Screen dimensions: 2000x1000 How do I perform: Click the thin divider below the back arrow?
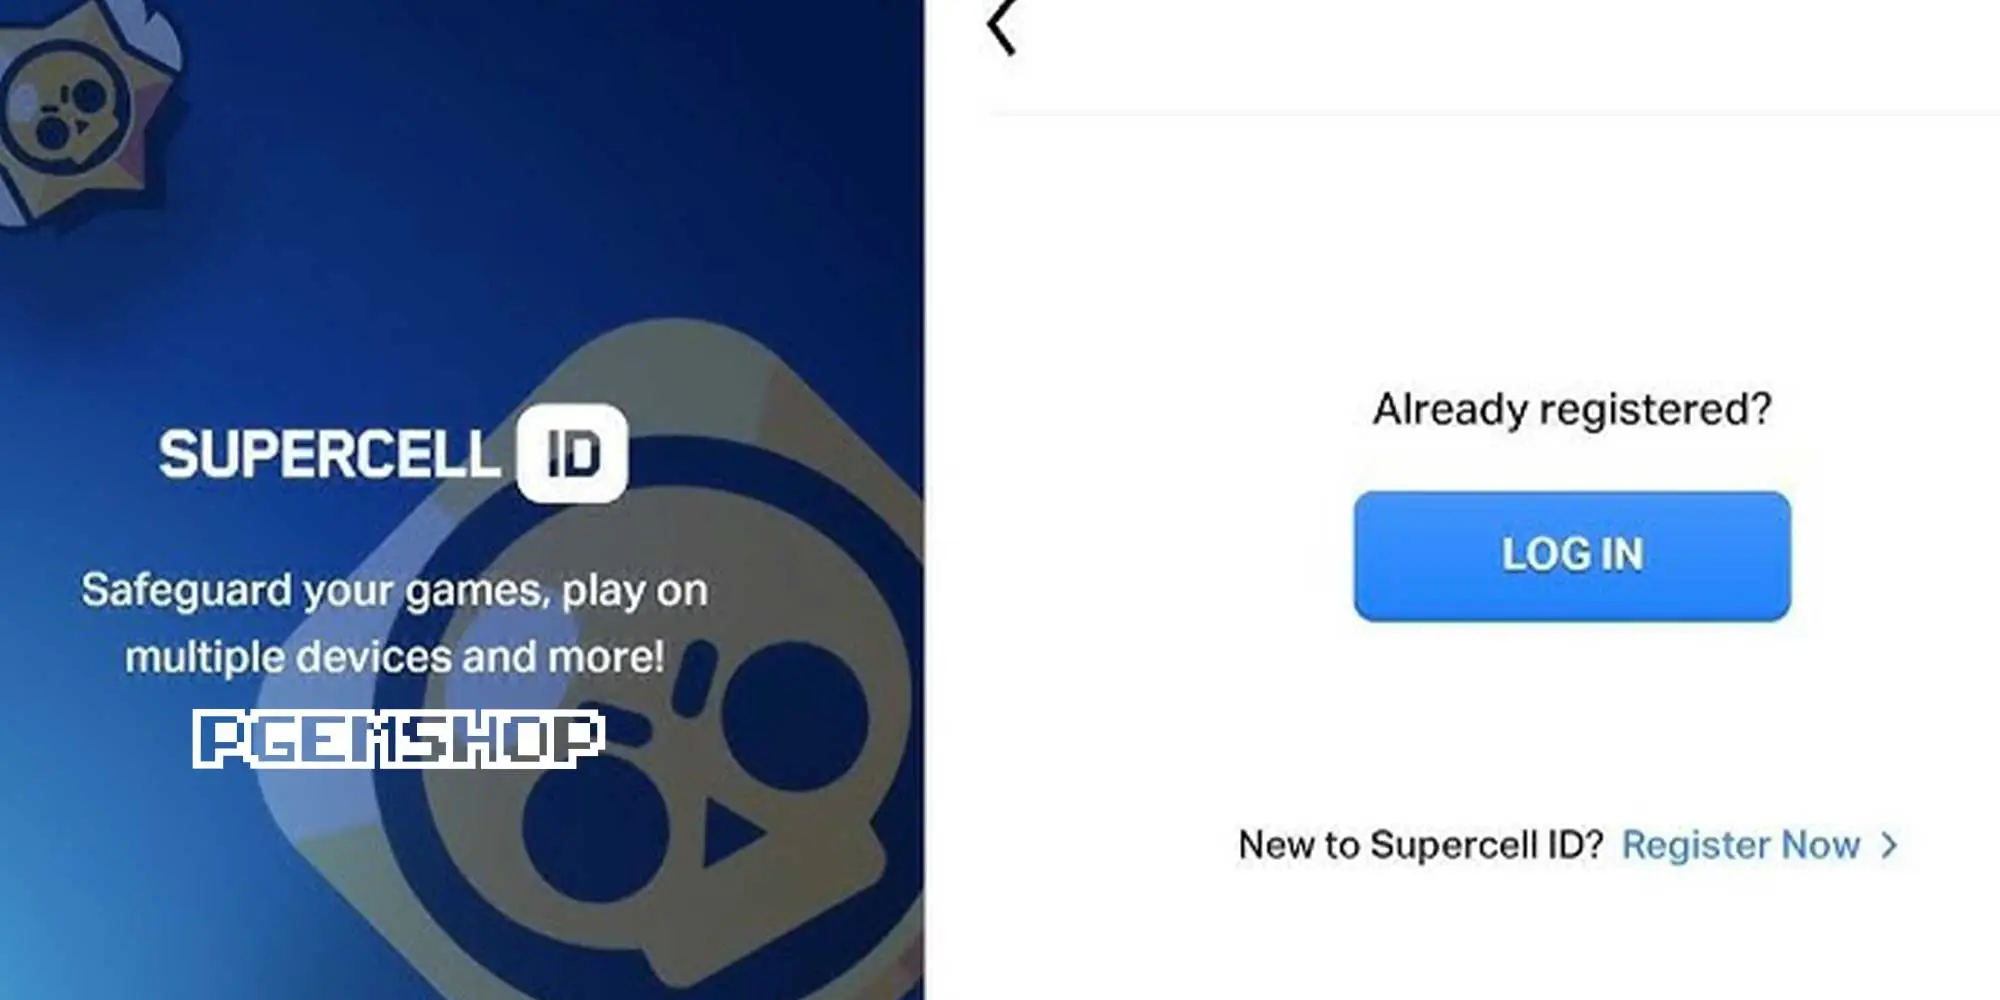pyautogui.click(x=1495, y=115)
